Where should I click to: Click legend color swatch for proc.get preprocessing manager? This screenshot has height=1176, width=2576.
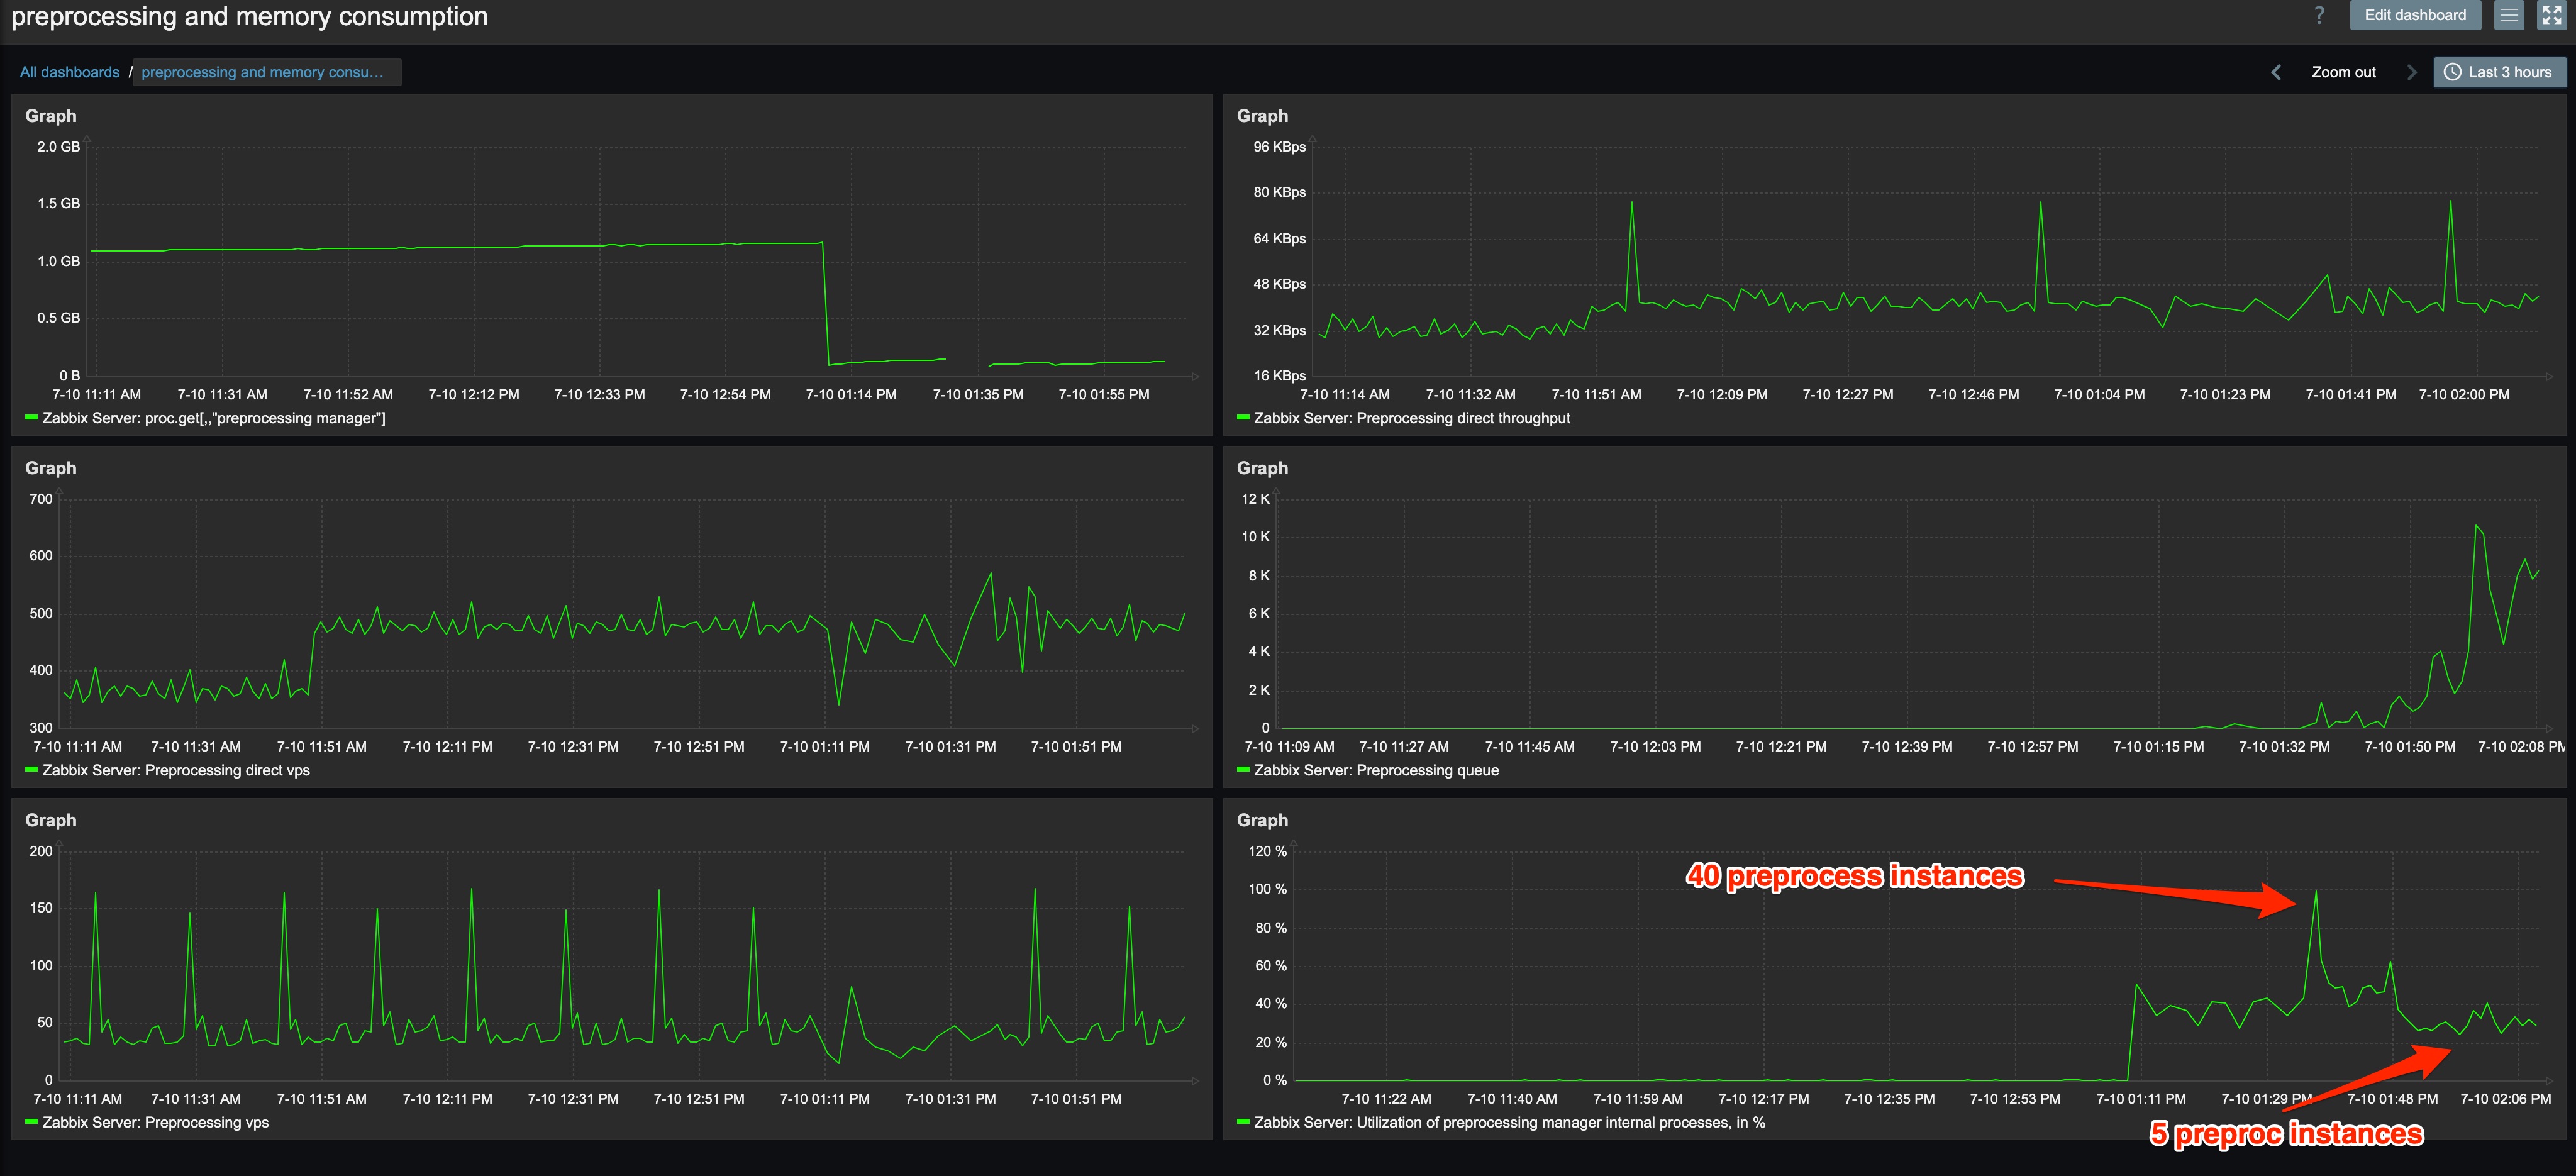(31, 418)
